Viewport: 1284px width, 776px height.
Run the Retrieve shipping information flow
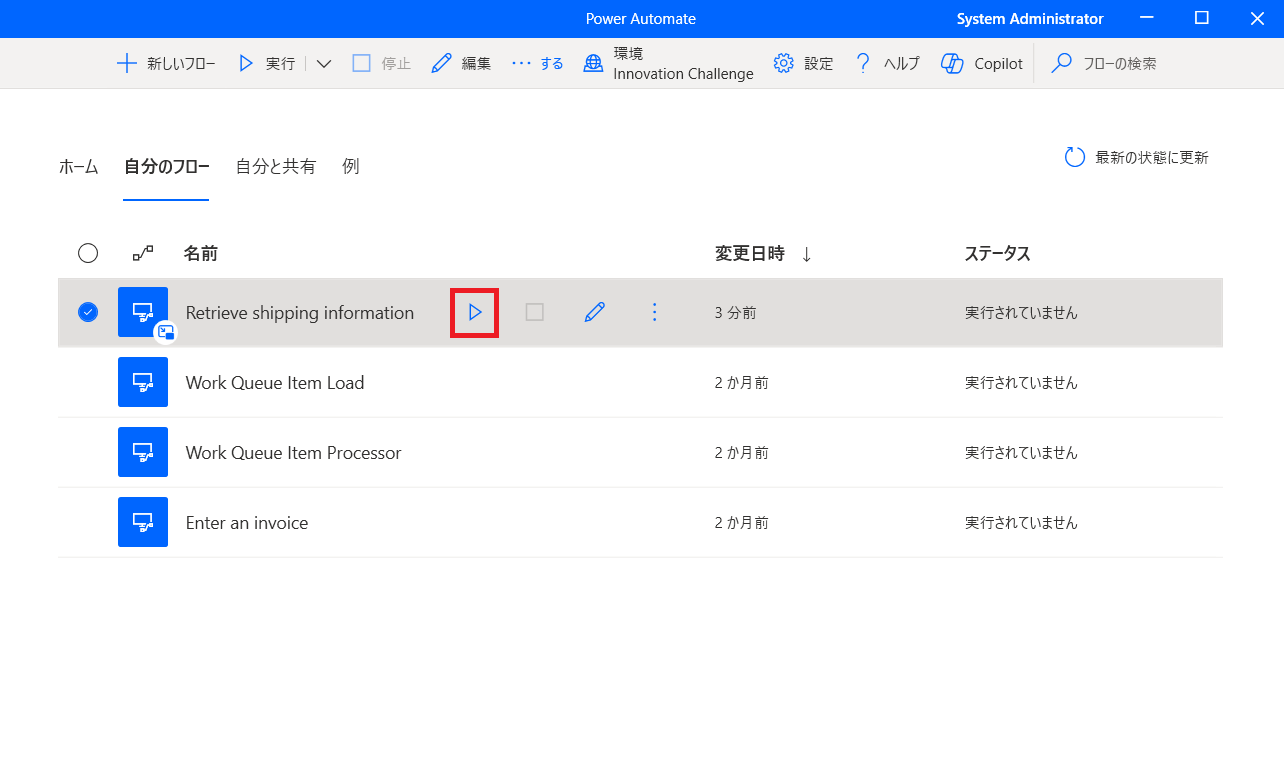point(475,312)
